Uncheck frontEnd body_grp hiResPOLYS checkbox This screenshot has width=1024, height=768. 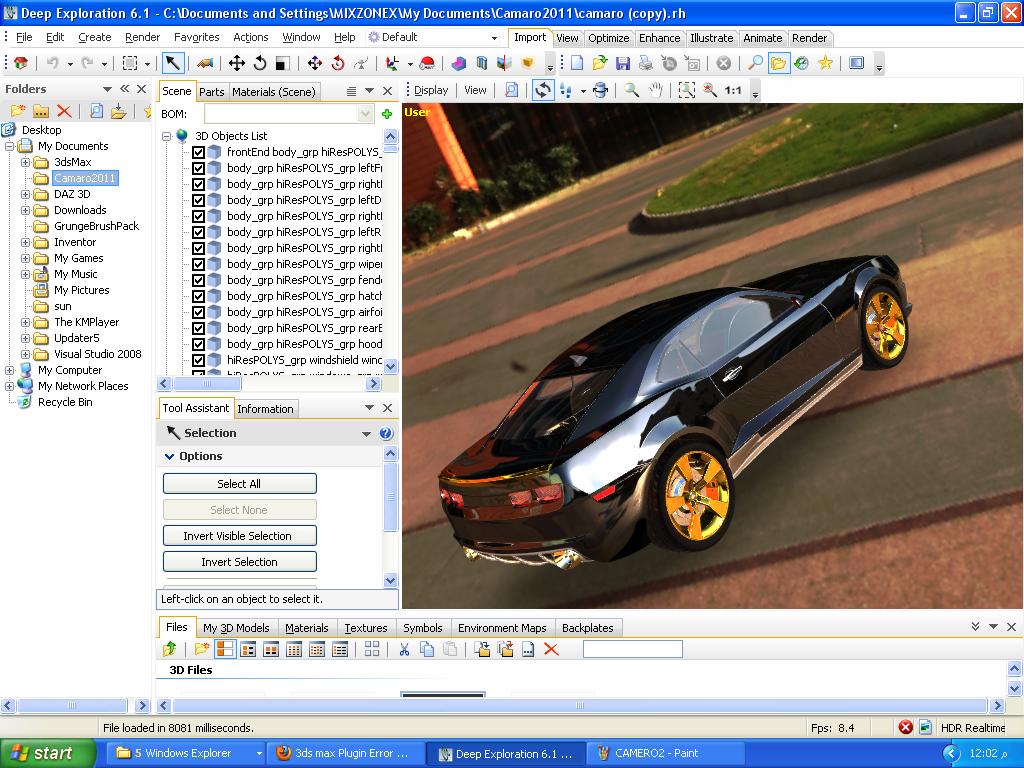coord(199,152)
